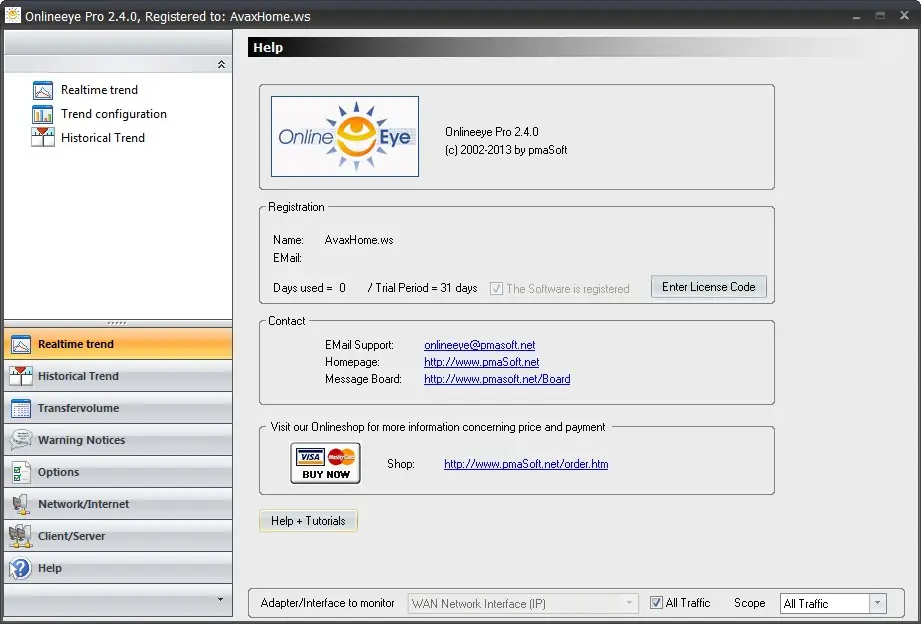Click the 'Onlineeye Pro 2.4.0' version text
The width and height of the screenshot is (921, 624).
click(x=492, y=132)
